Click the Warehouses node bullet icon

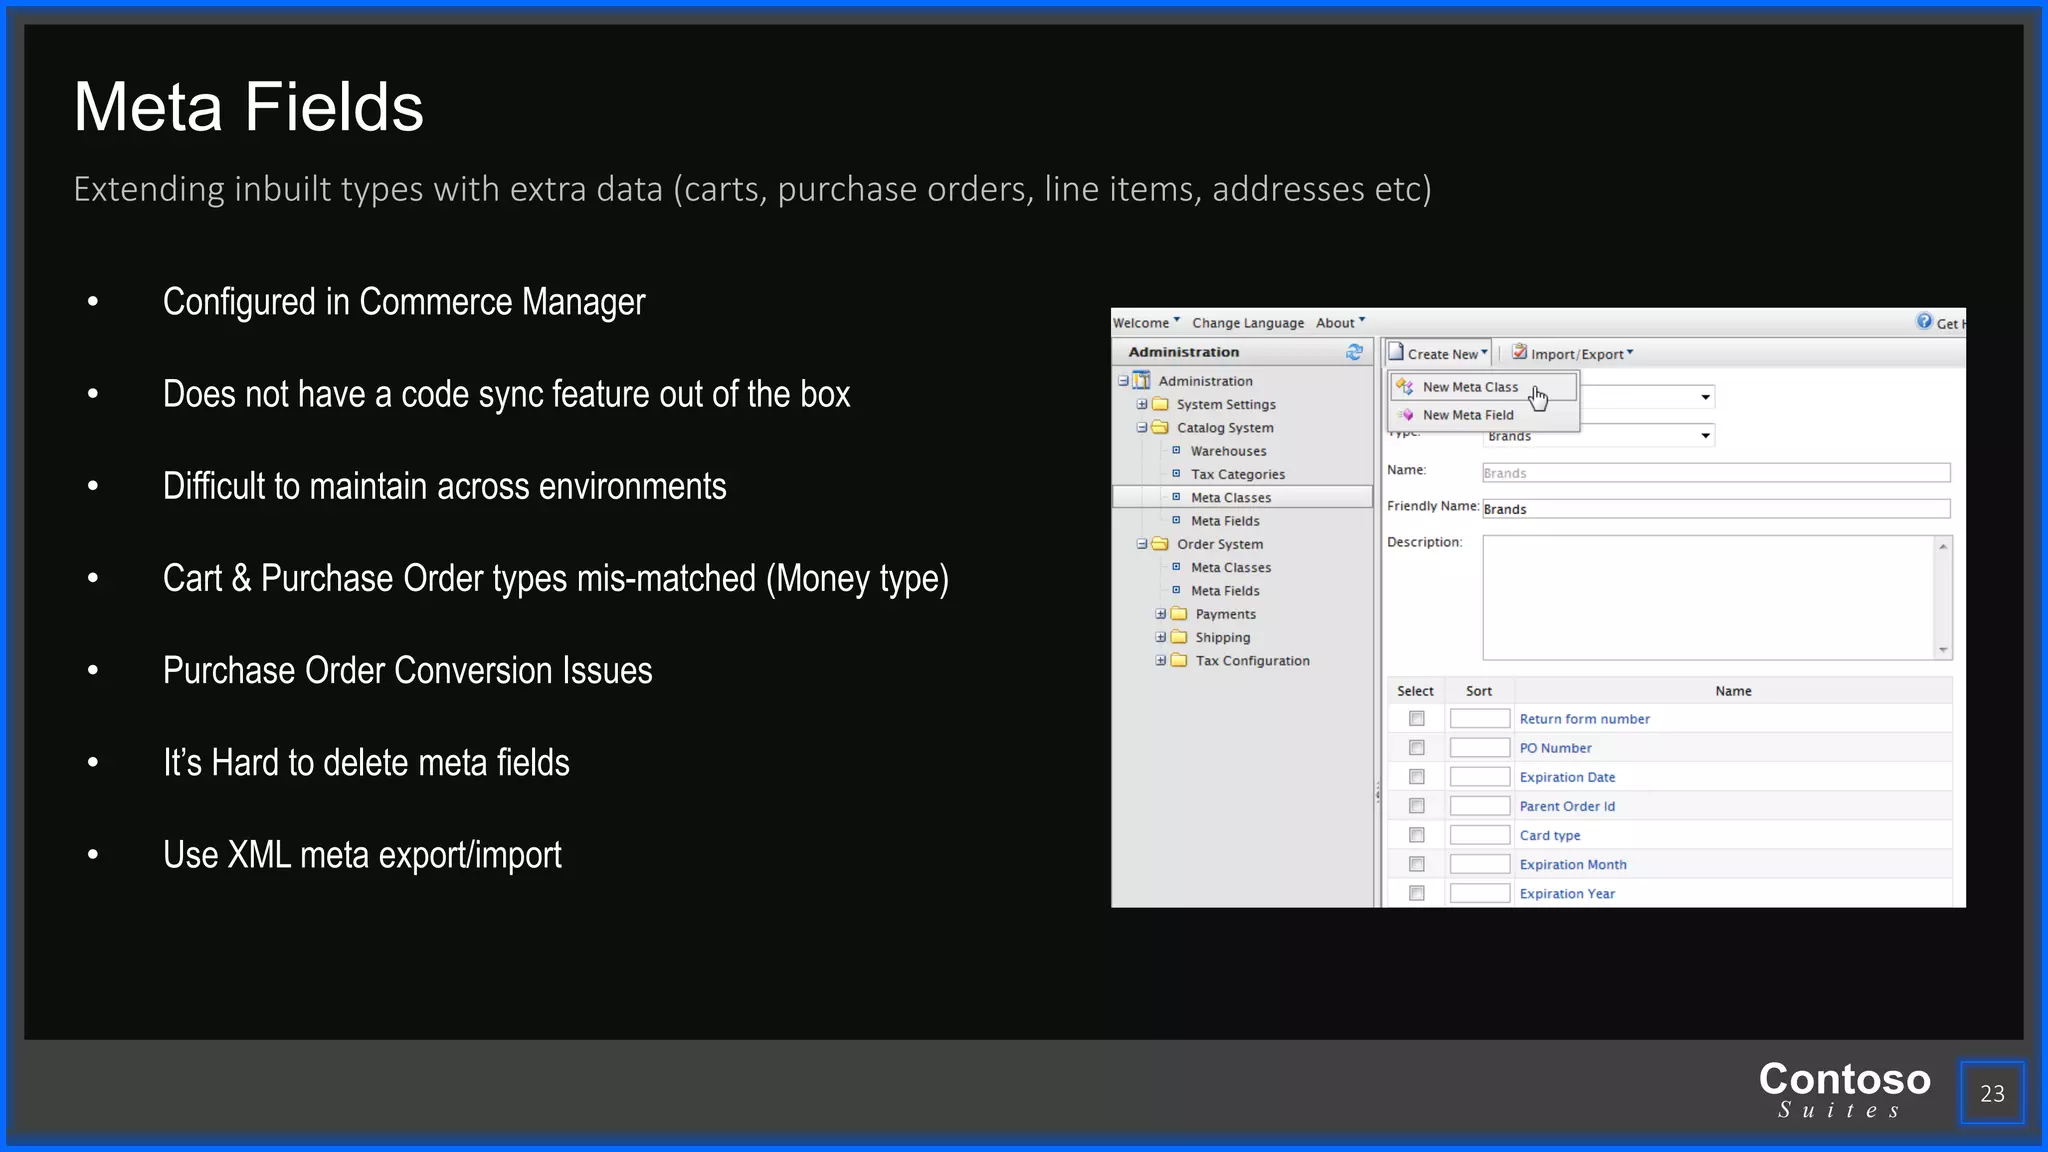click(1176, 450)
